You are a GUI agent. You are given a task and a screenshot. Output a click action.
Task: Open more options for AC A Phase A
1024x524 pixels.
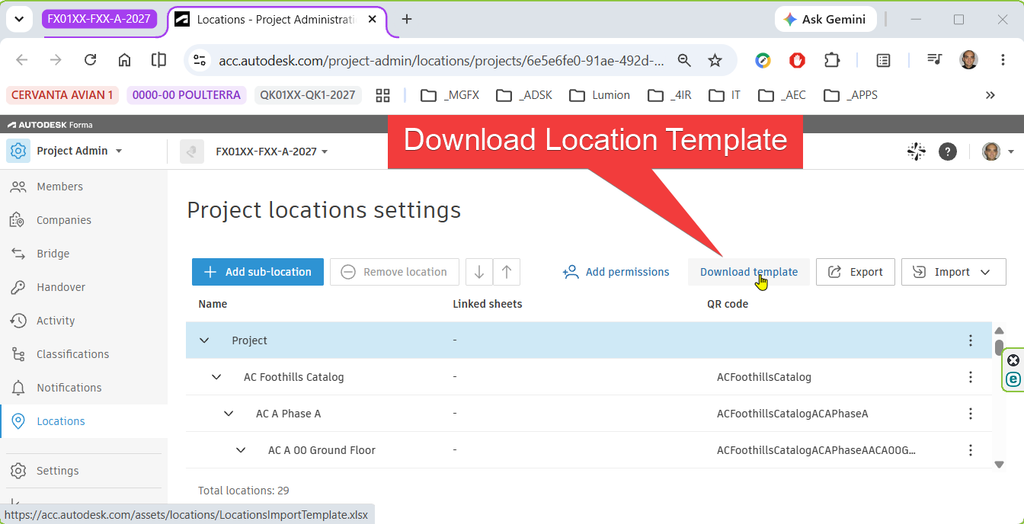[x=970, y=414]
